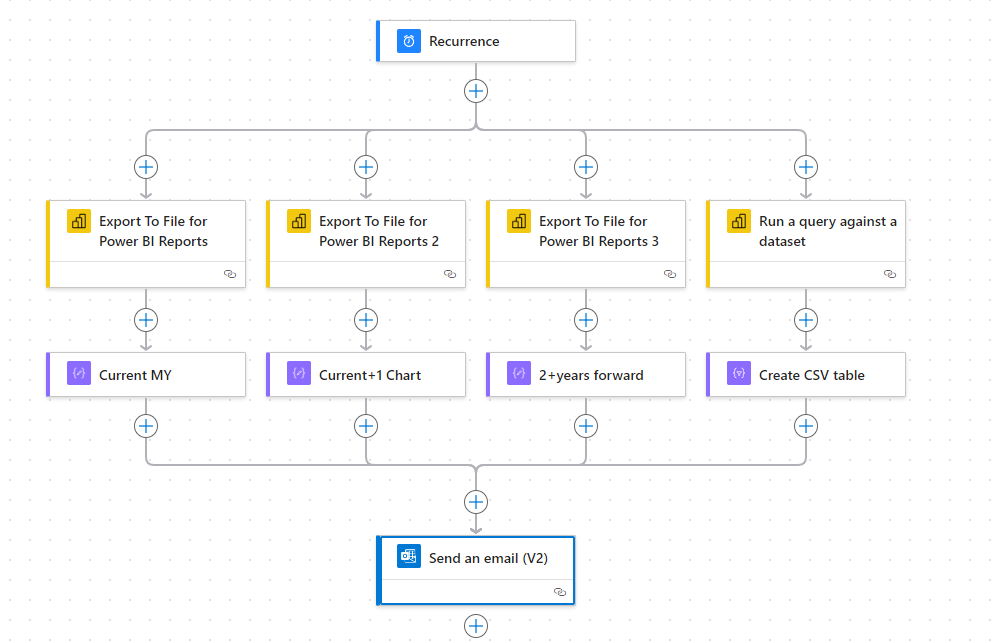The height and width of the screenshot is (643, 995).
Task: Click the Power BI icon on Run a query against a dataset
Action: click(x=739, y=222)
